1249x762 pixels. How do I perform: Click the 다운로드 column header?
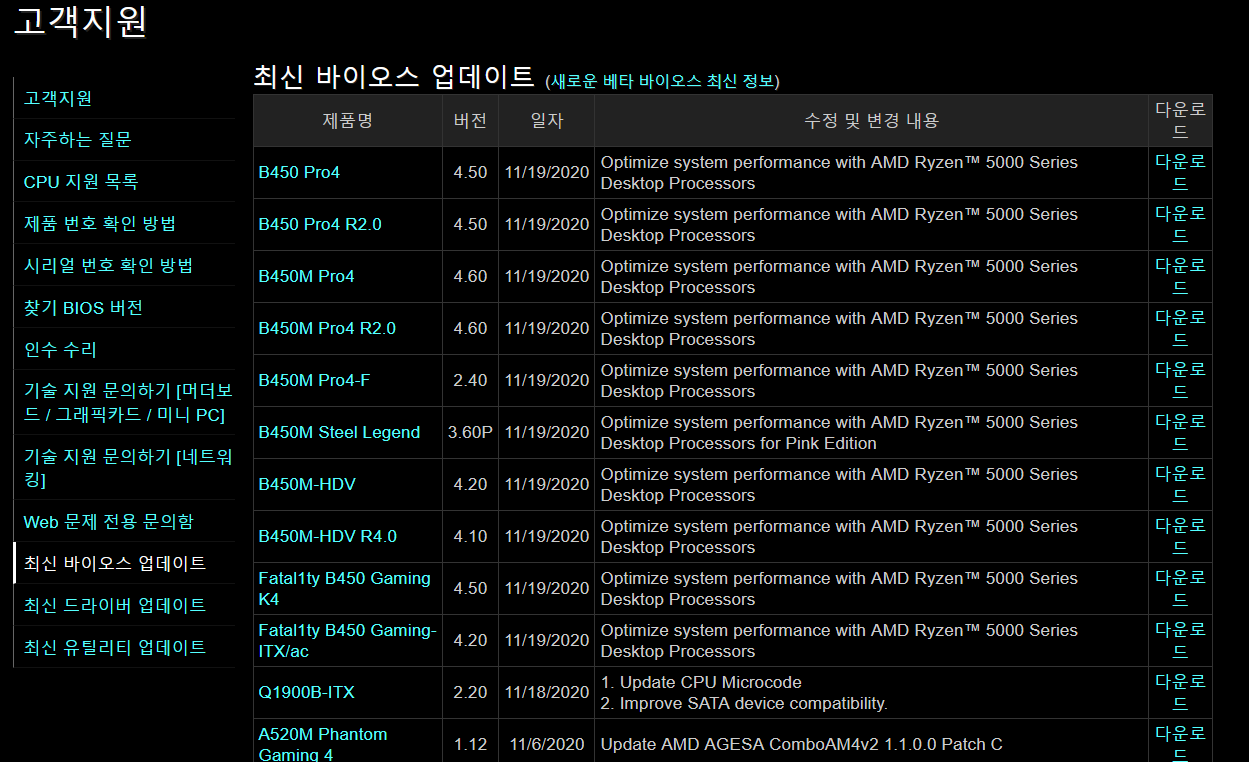tap(1180, 120)
